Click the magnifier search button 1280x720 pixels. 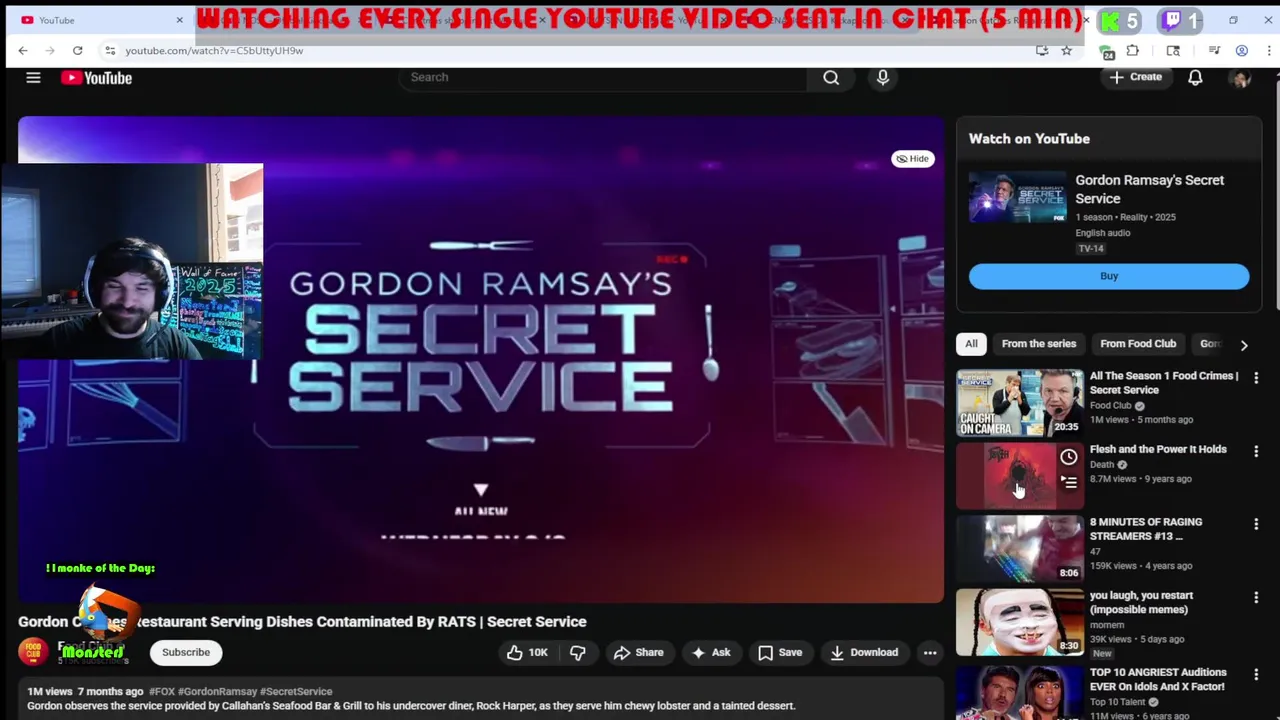[831, 77]
